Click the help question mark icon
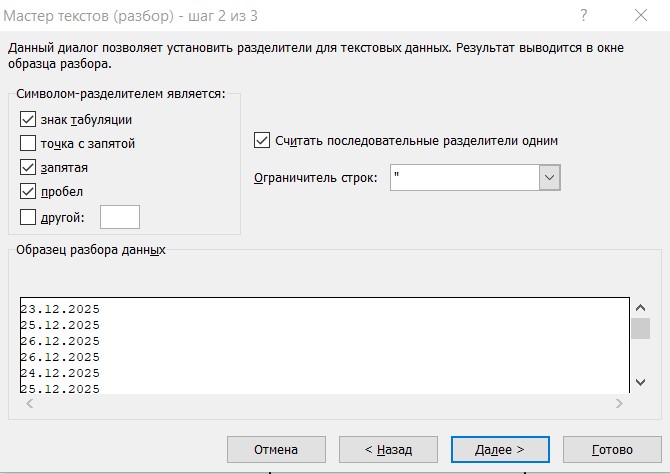Screen dimensions: 670x474 (x=583, y=15)
